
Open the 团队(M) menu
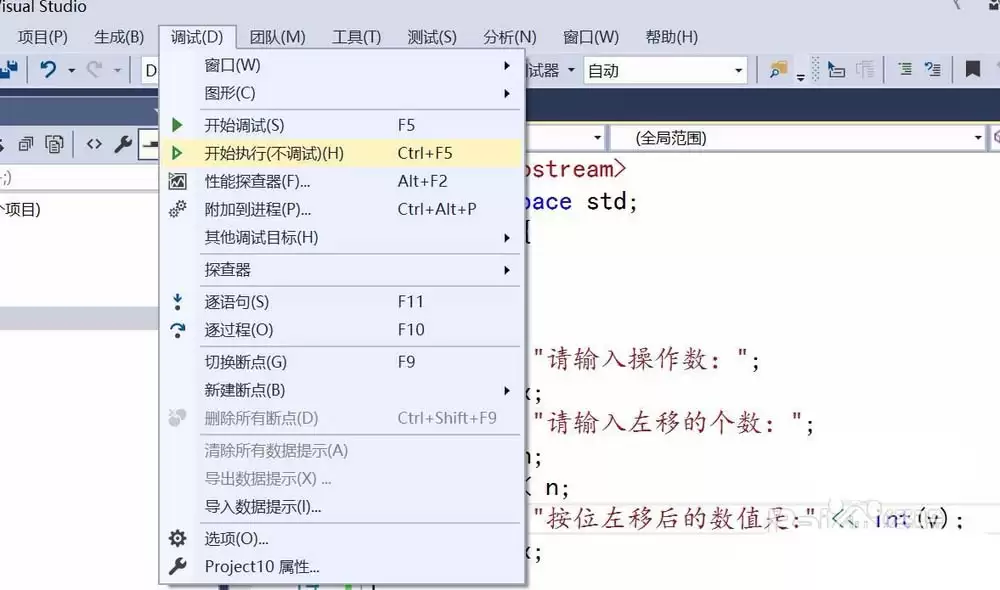(277, 37)
